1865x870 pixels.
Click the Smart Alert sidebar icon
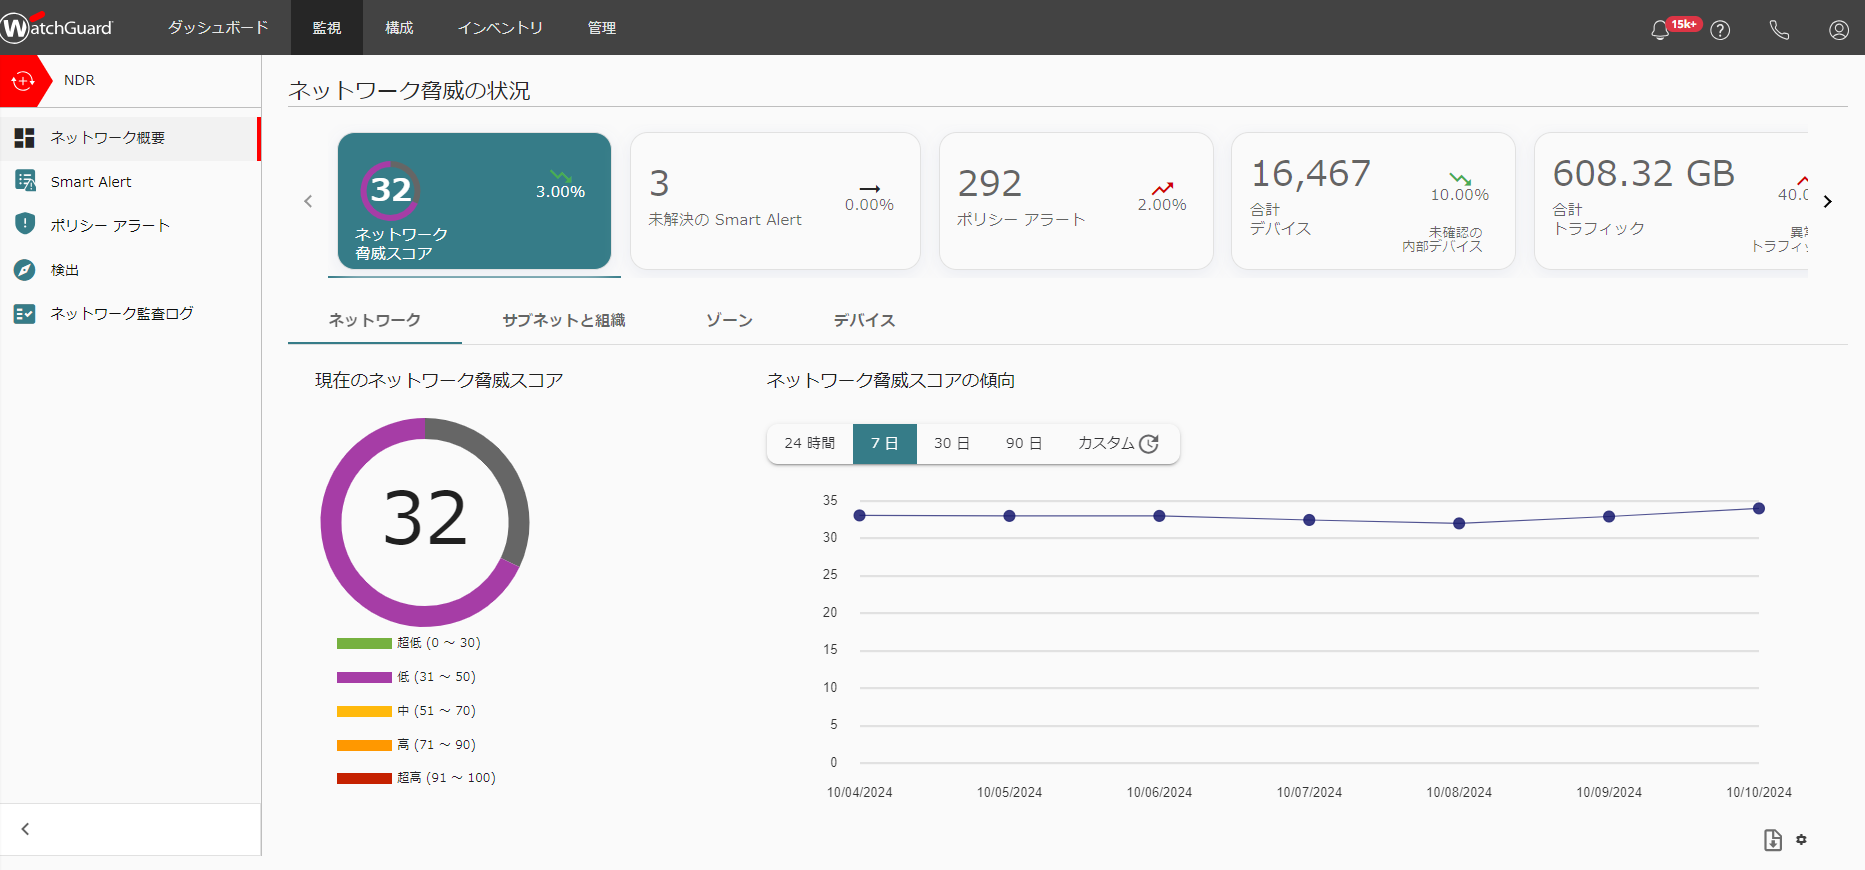coord(25,181)
